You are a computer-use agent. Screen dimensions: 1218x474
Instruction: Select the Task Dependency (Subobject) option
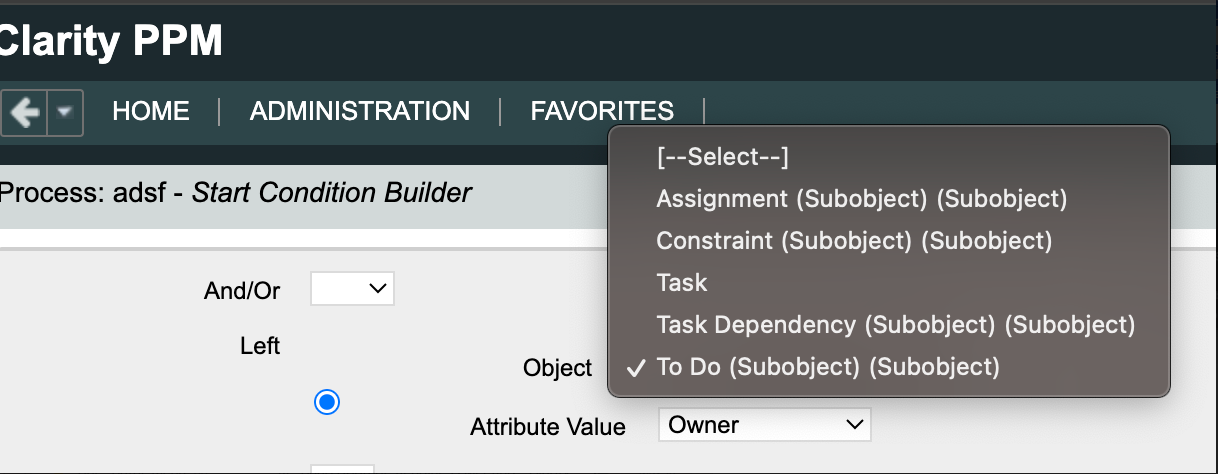pyautogui.click(x=896, y=325)
